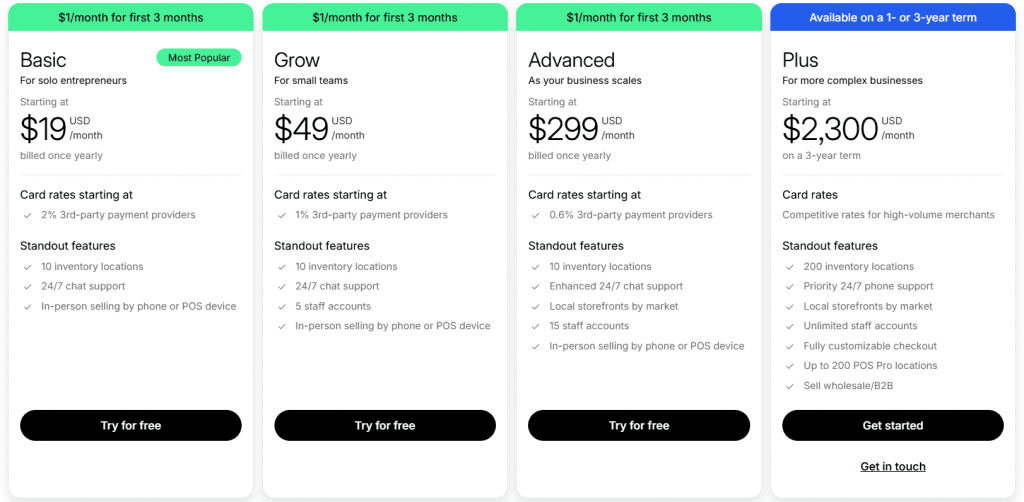The width and height of the screenshot is (1024, 502).
Task: Click checkmark next to 15 staff accounts
Action: click(534, 326)
